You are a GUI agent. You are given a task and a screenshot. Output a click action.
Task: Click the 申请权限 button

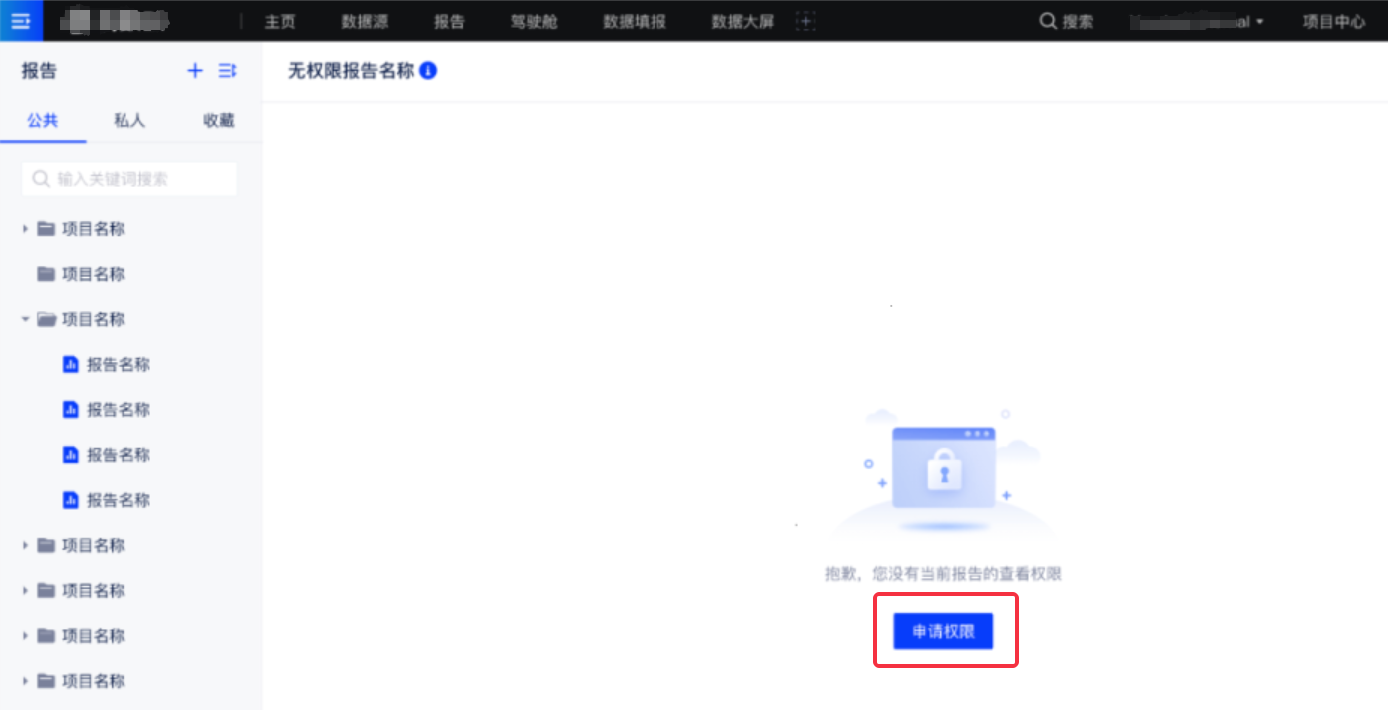(x=943, y=631)
